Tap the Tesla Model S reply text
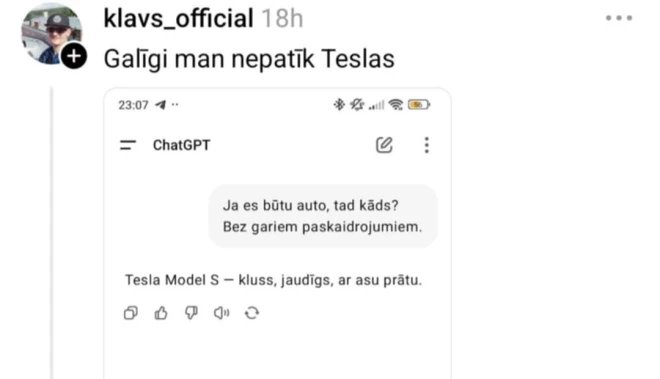The image size is (660, 379). [273, 280]
